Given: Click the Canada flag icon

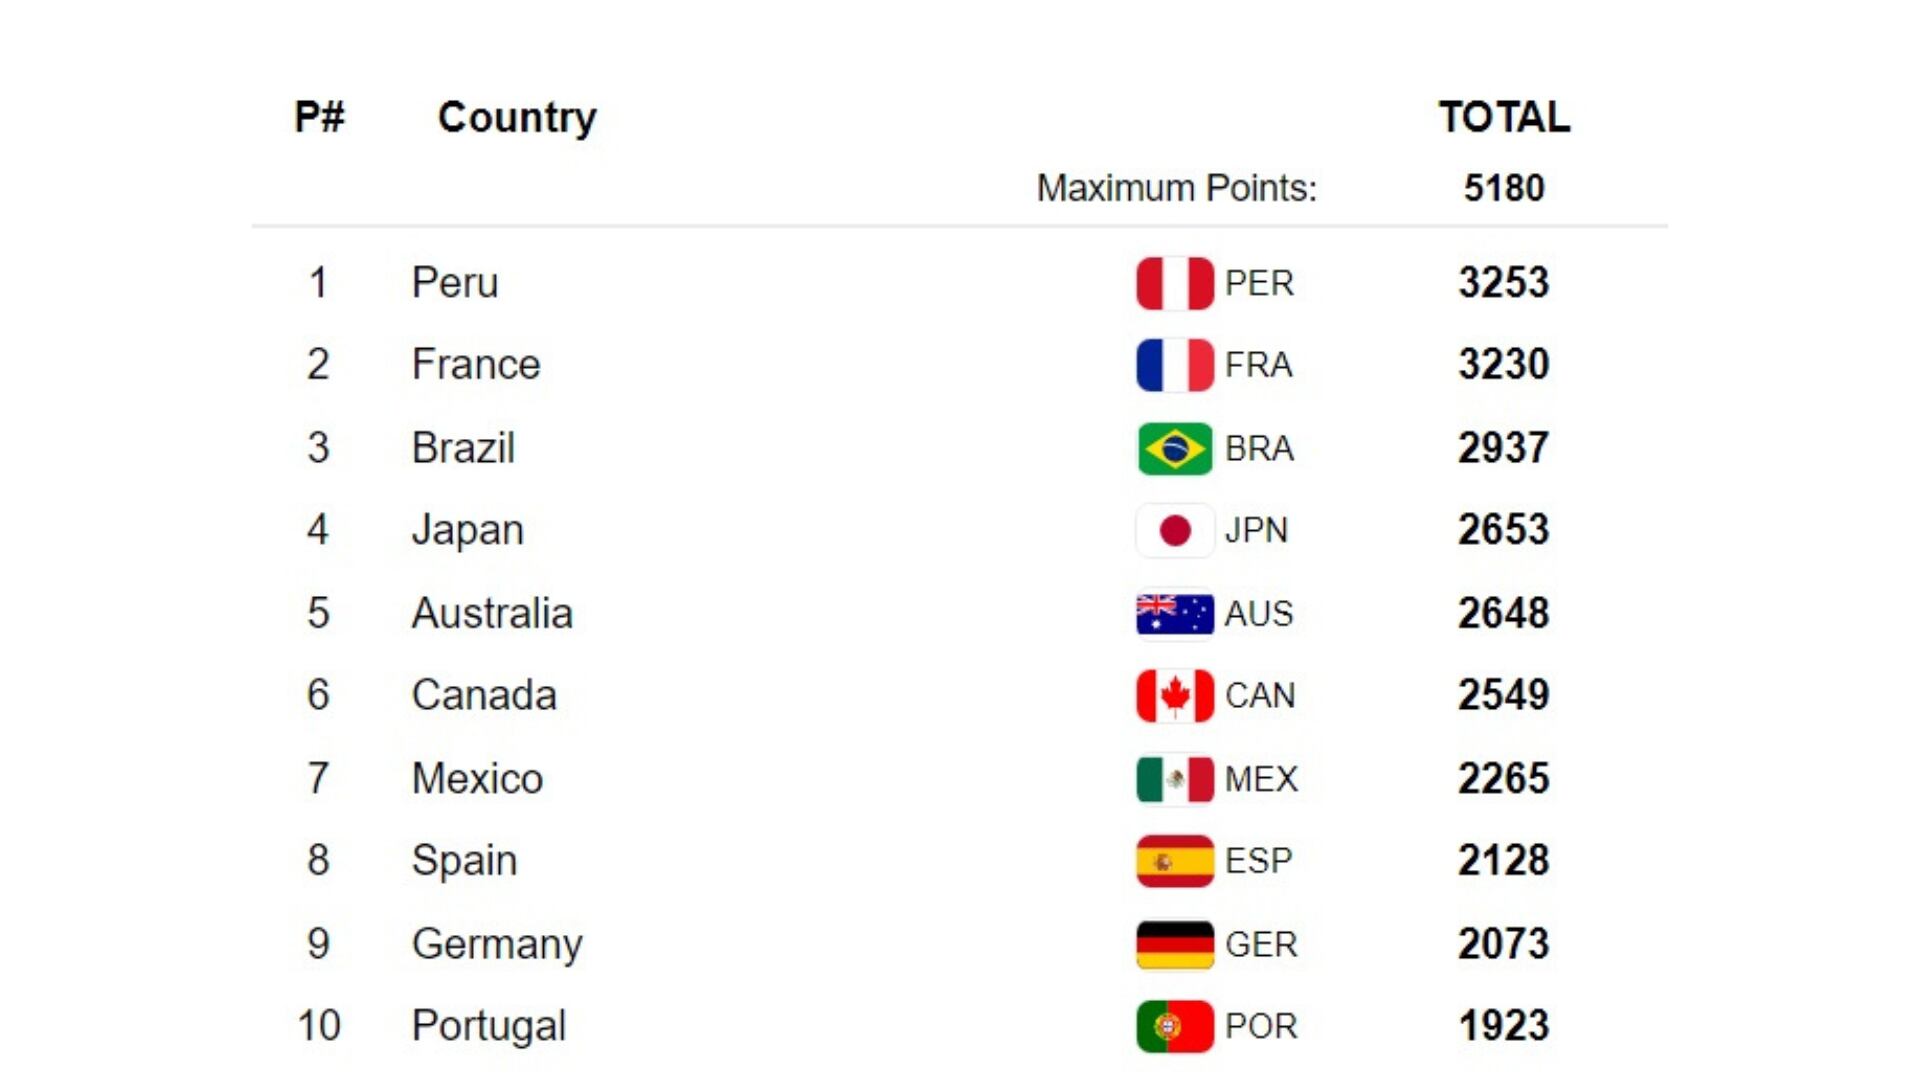Looking at the screenshot, I should pyautogui.click(x=1174, y=695).
